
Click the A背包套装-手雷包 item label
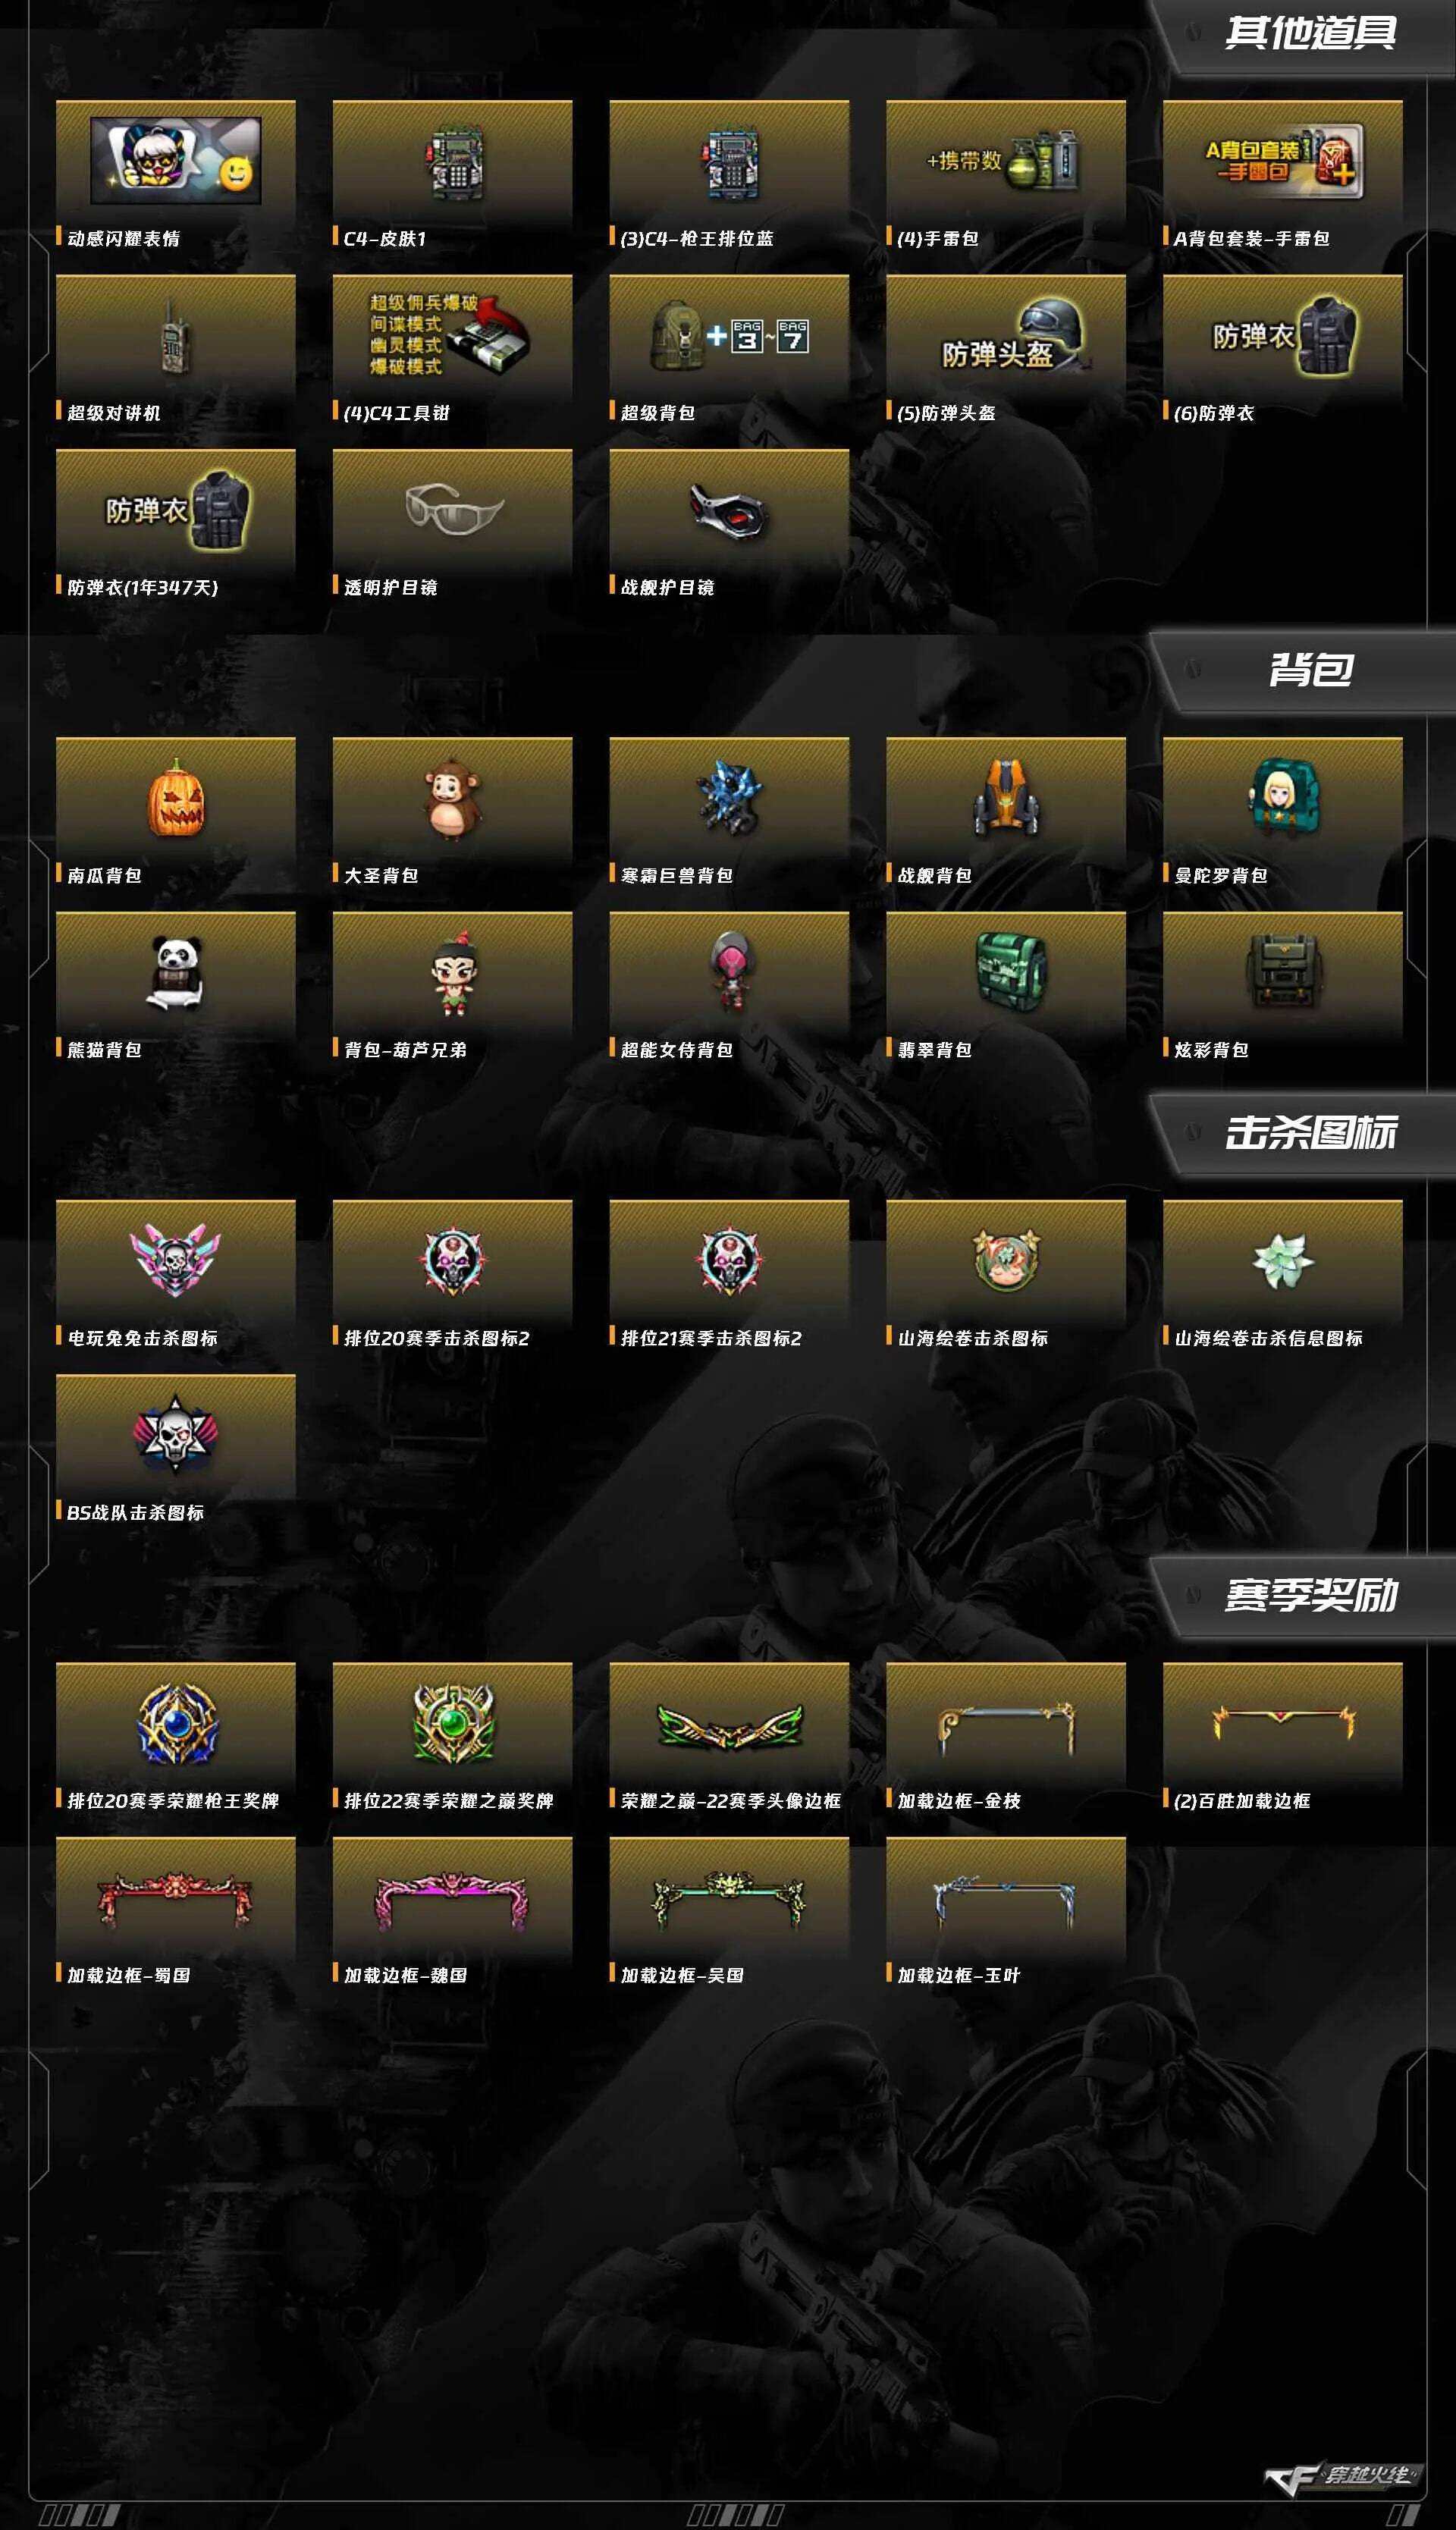click(1251, 239)
